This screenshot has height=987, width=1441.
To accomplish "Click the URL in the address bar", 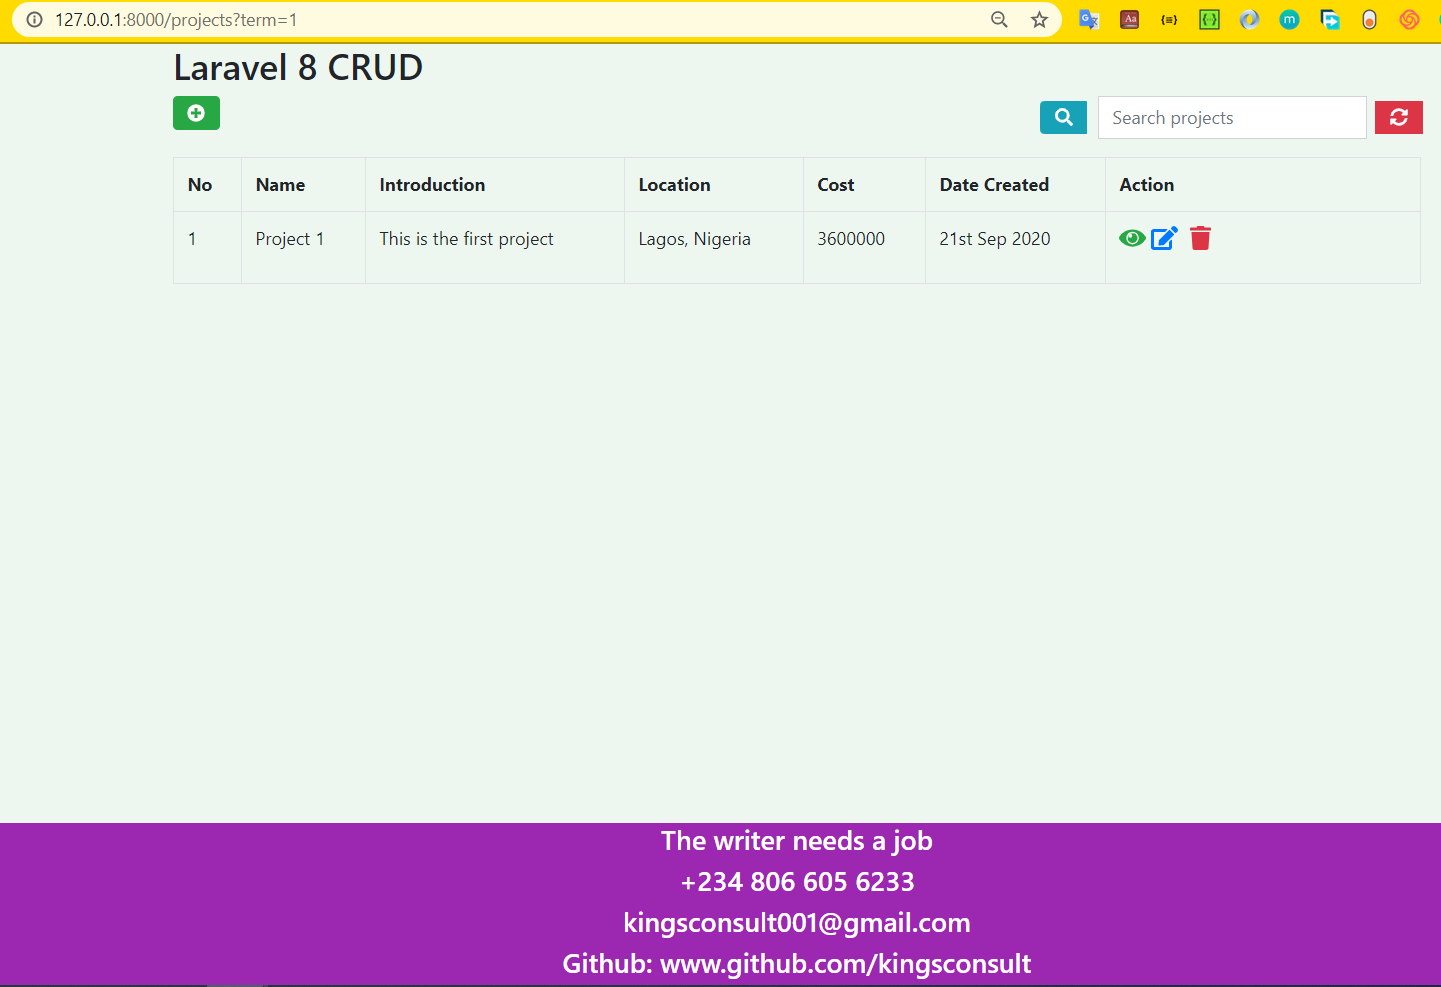I will 176,20.
